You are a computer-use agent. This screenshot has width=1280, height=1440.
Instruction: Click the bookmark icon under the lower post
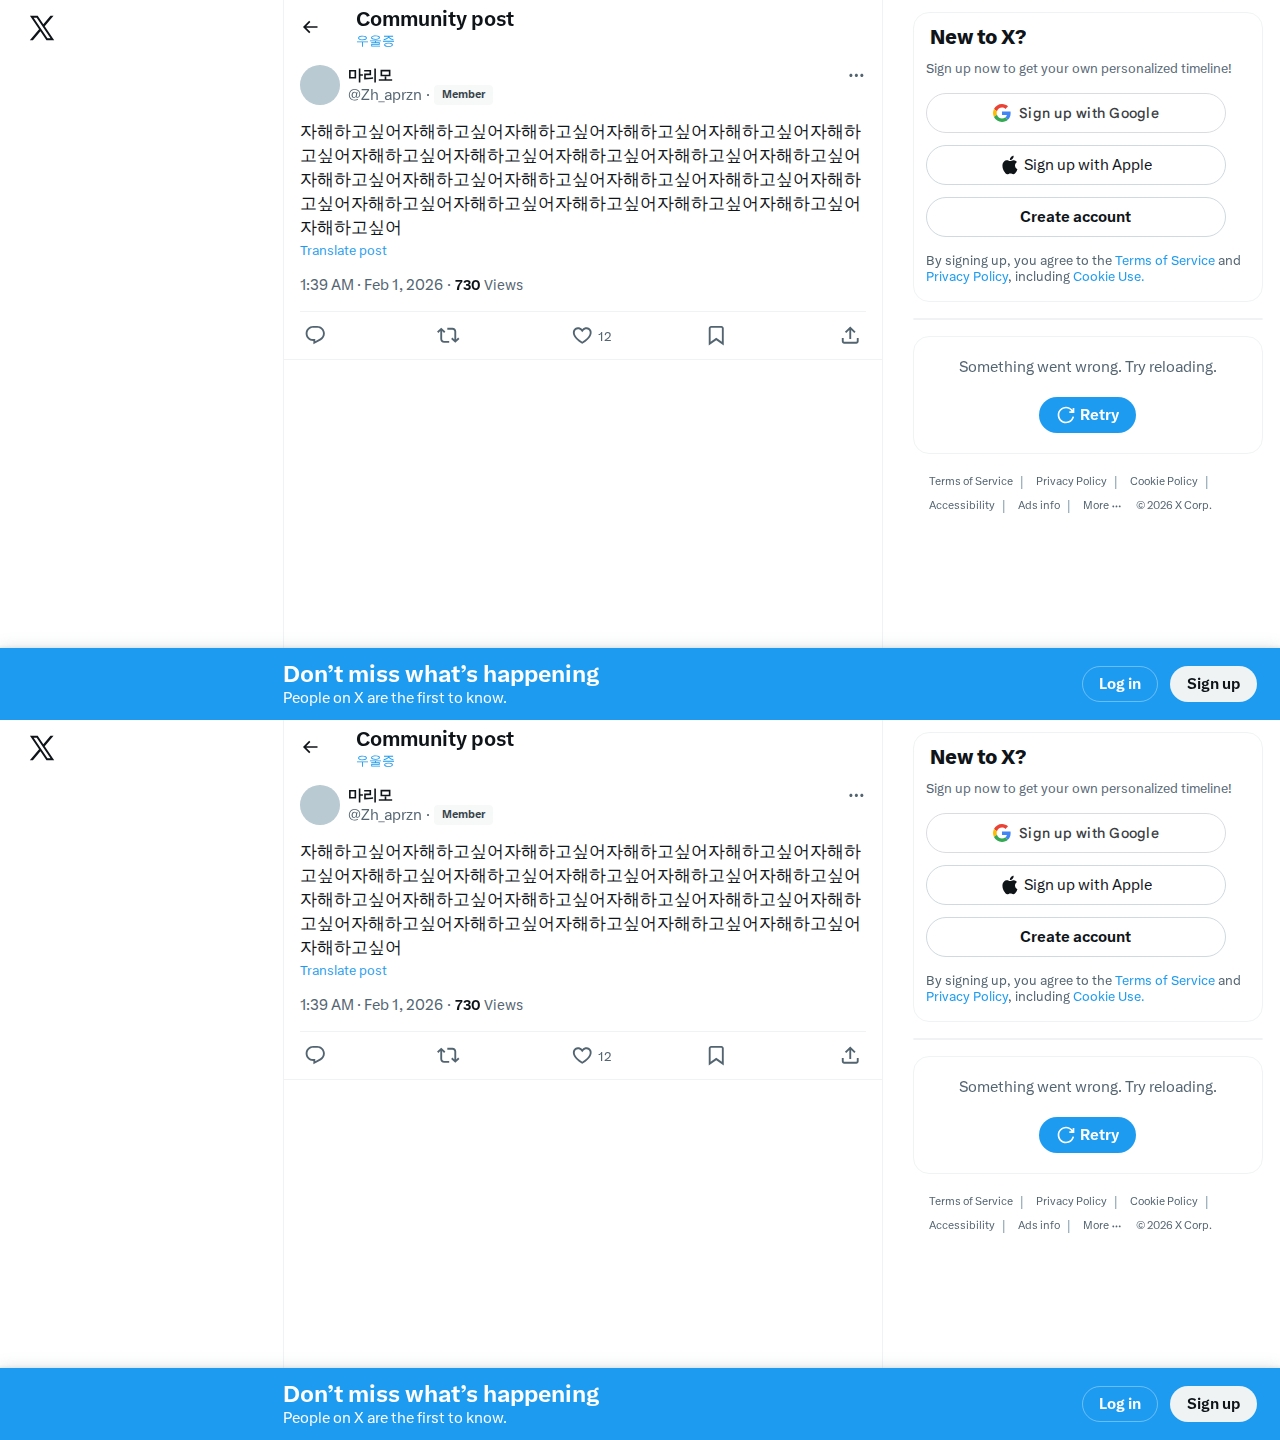point(716,1055)
